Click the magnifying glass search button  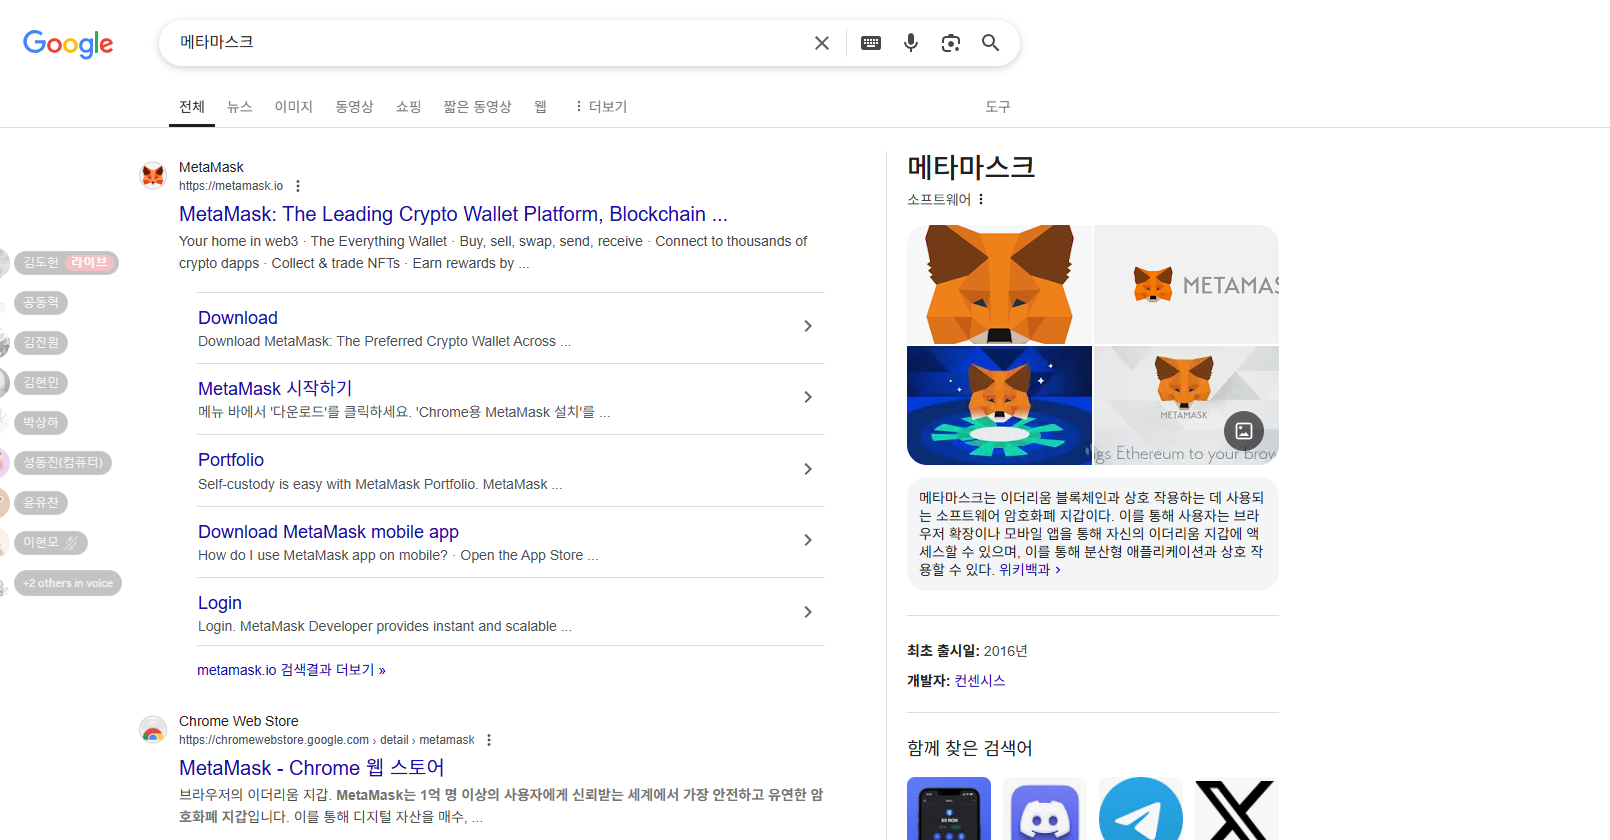(x=990, y=43)
